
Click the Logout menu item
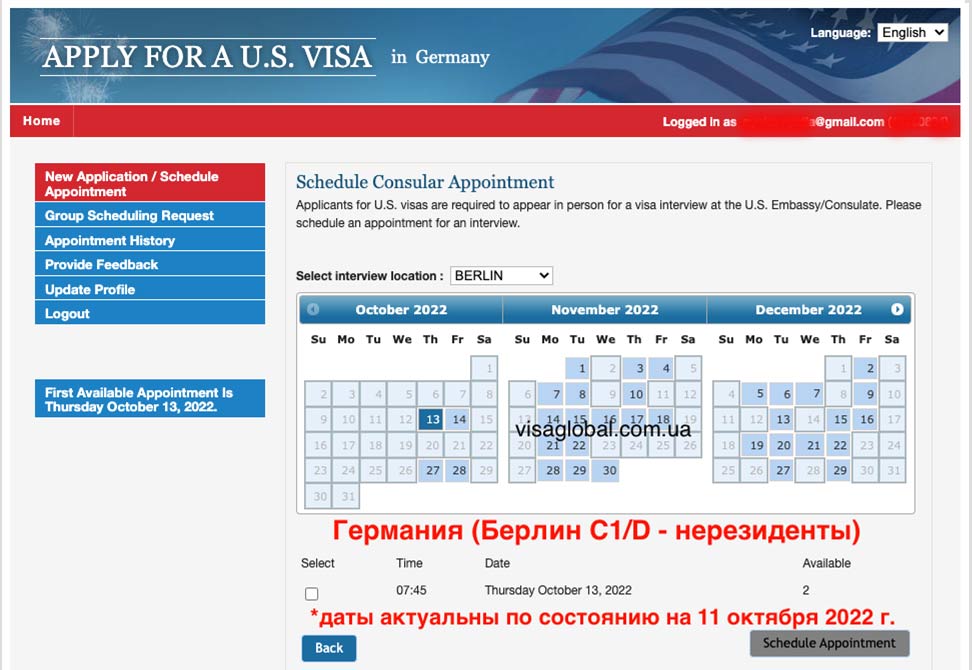click(150, 314)
